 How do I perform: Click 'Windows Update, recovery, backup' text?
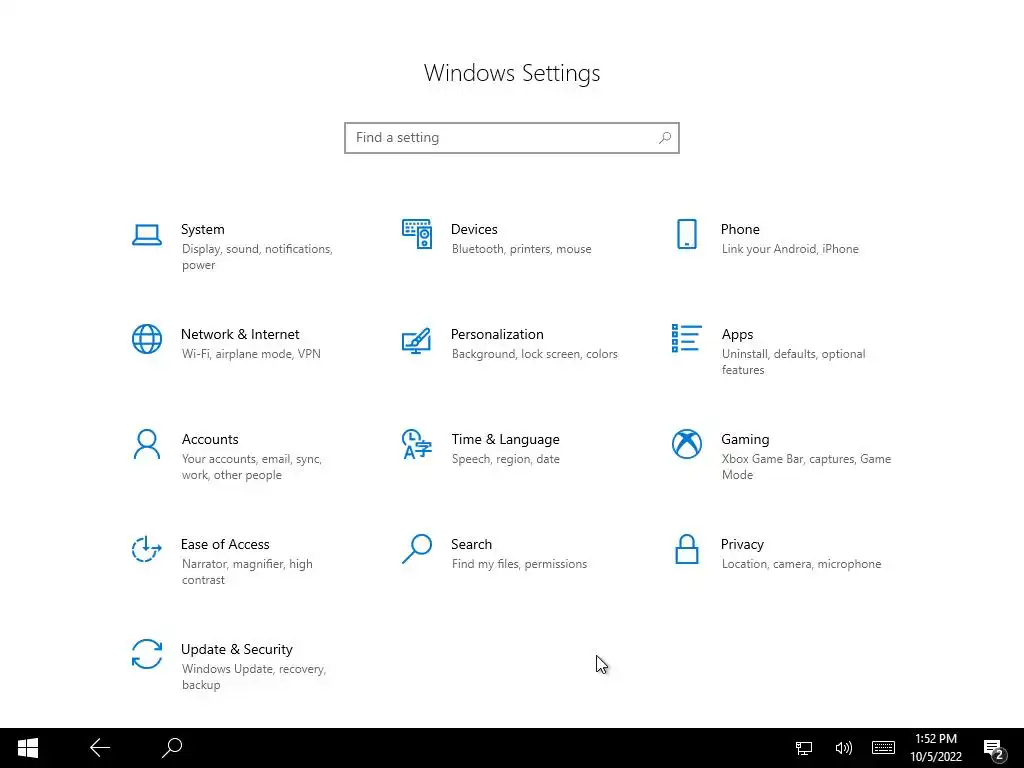[x=253, y=677]
